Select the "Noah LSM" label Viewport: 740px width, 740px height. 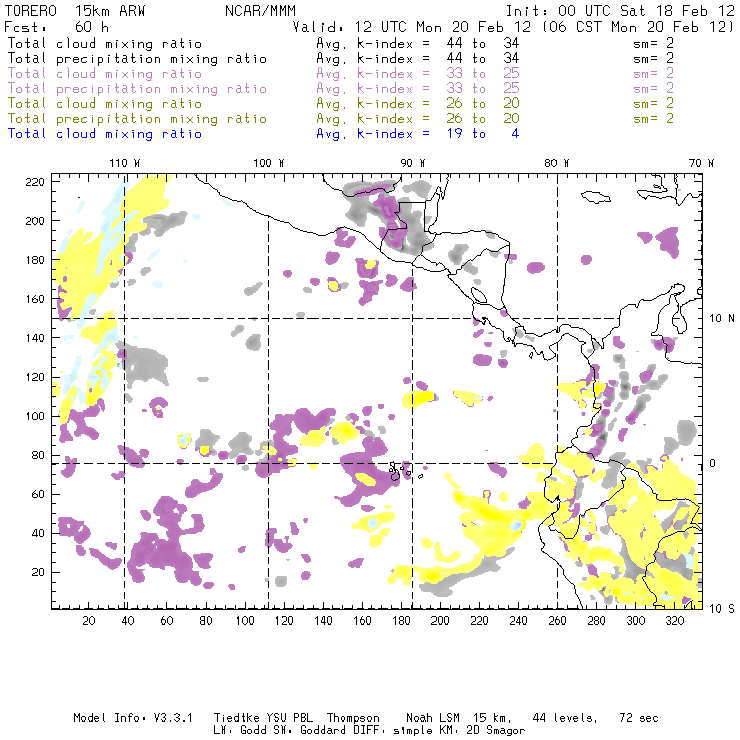(x=433, y=718)
